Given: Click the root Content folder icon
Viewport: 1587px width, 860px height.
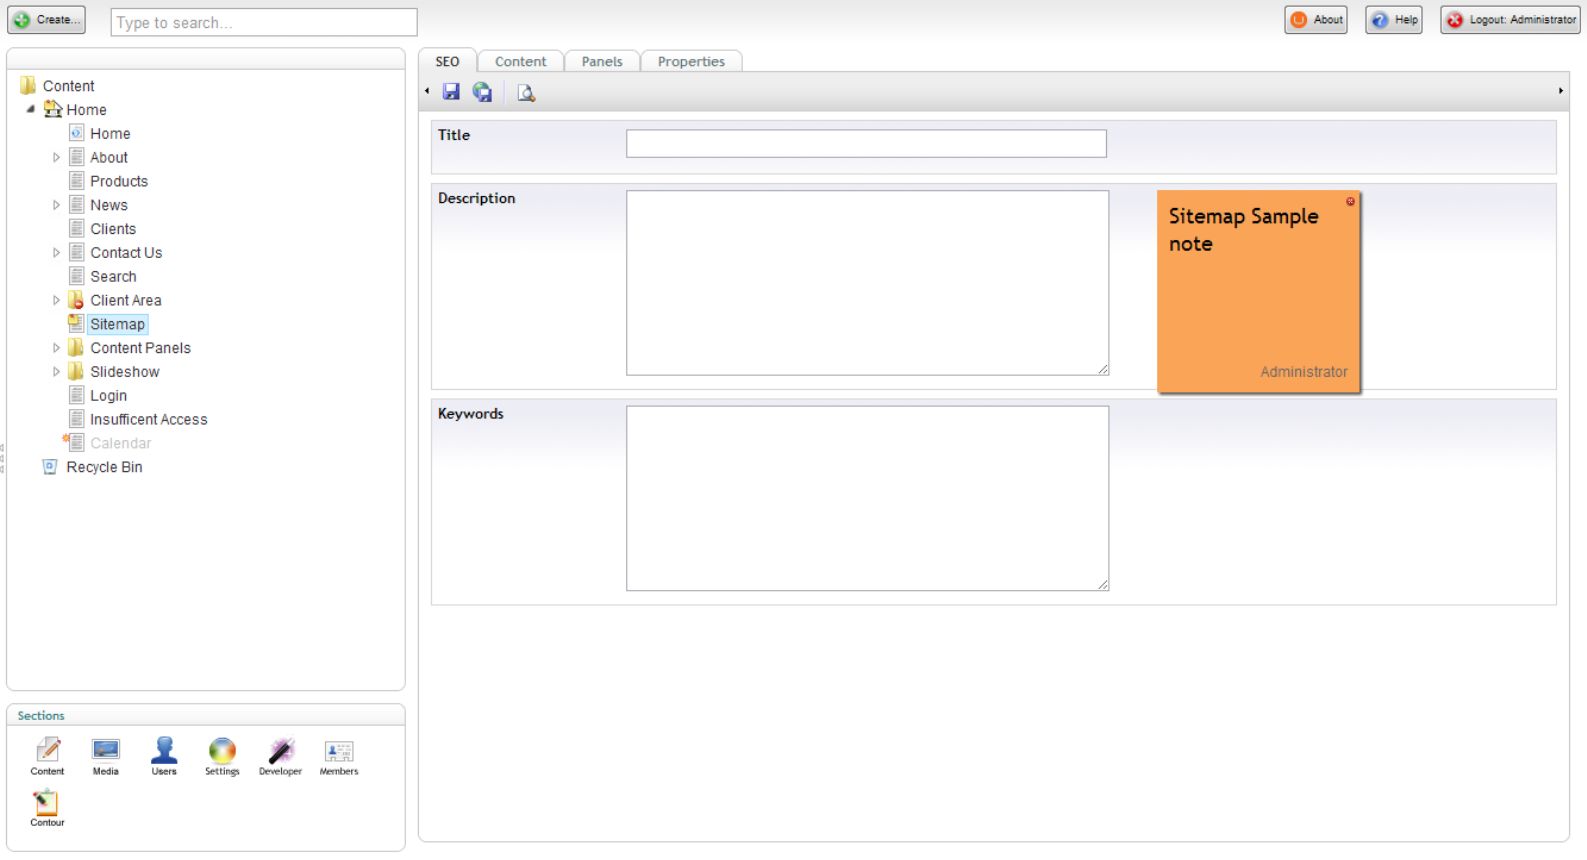Looking at the screenshot, I should (x=28, y=85).
